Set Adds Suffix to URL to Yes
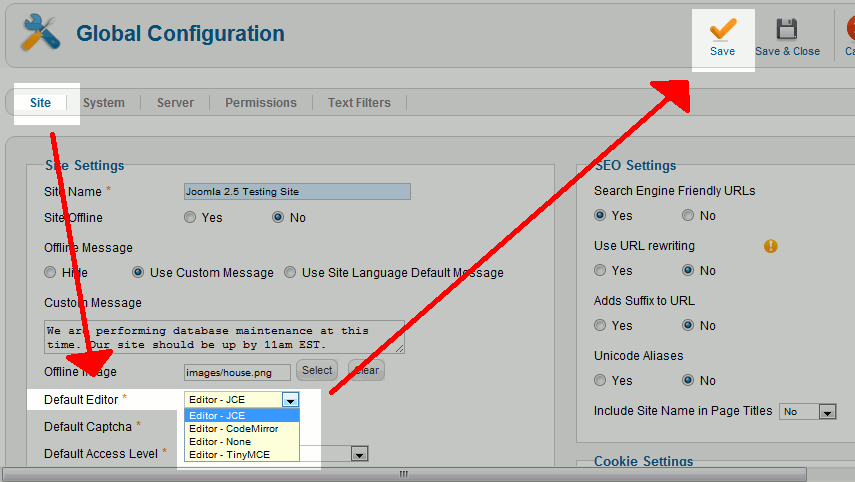 coord(600,326)
